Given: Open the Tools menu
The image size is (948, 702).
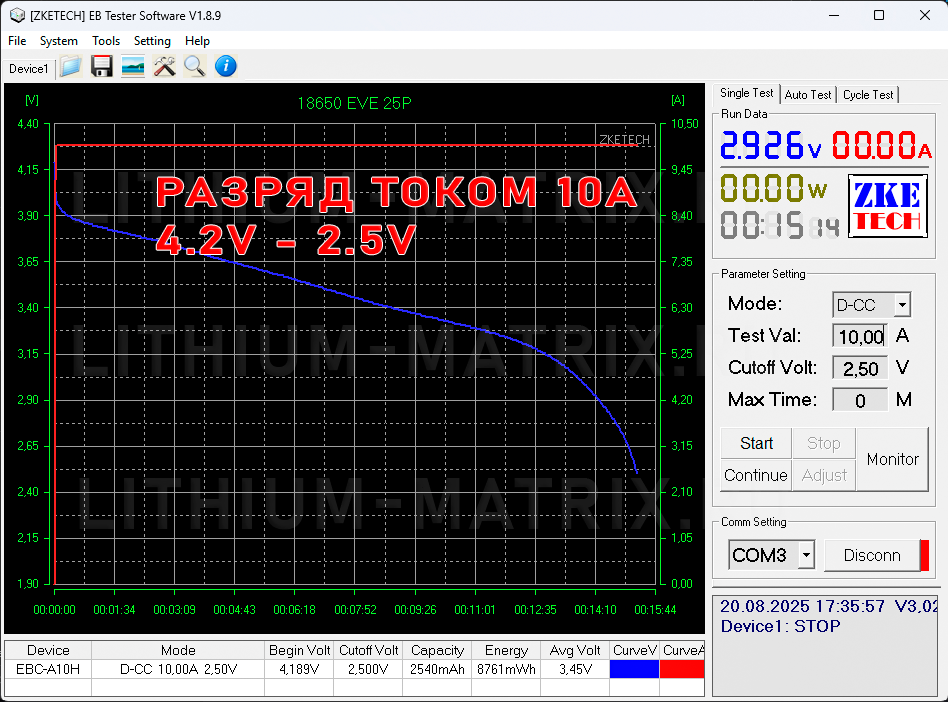Looking at the screenshot, I should [x=106, y=41].
